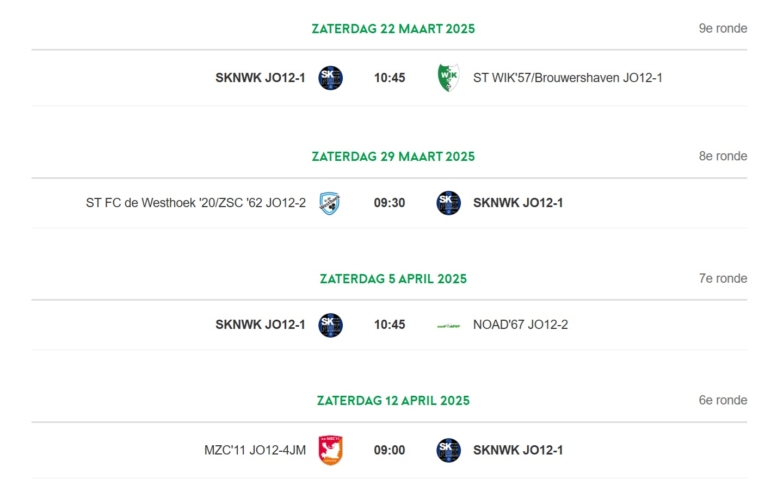777x492 pixels.
Task: Click SKNWK logo in 22 Maart match
Action: 331,78
